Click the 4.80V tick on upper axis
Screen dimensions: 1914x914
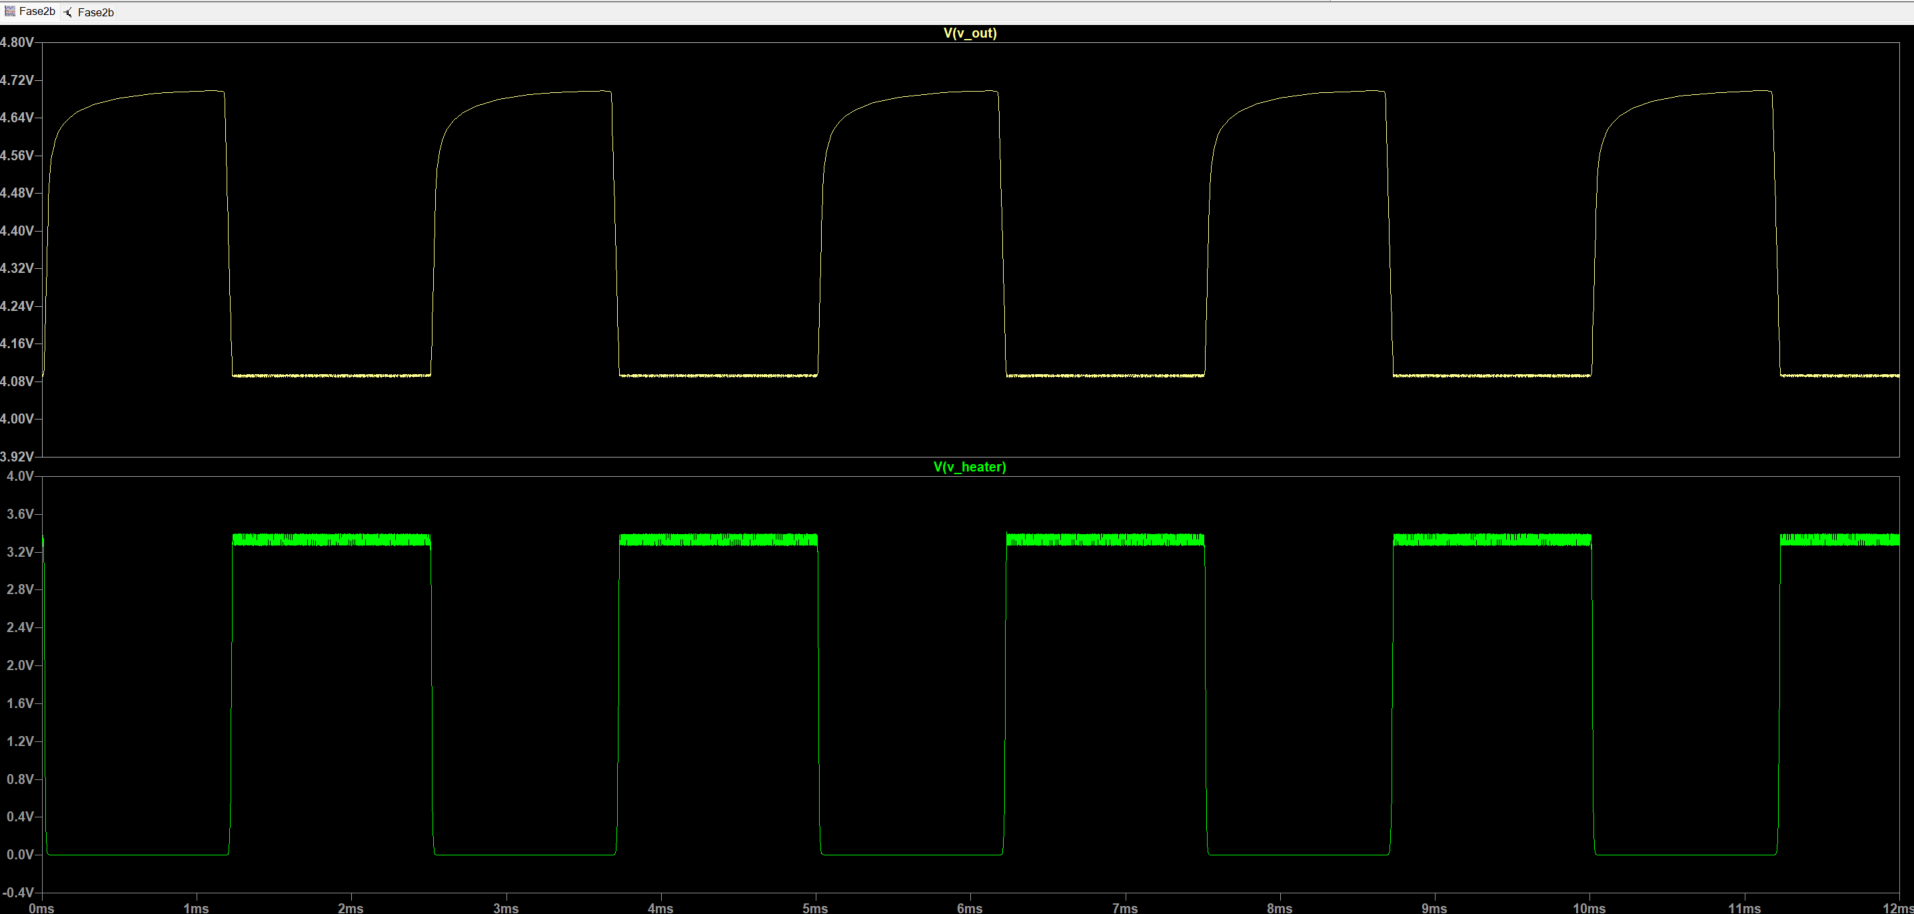click(x=17, y=42)
